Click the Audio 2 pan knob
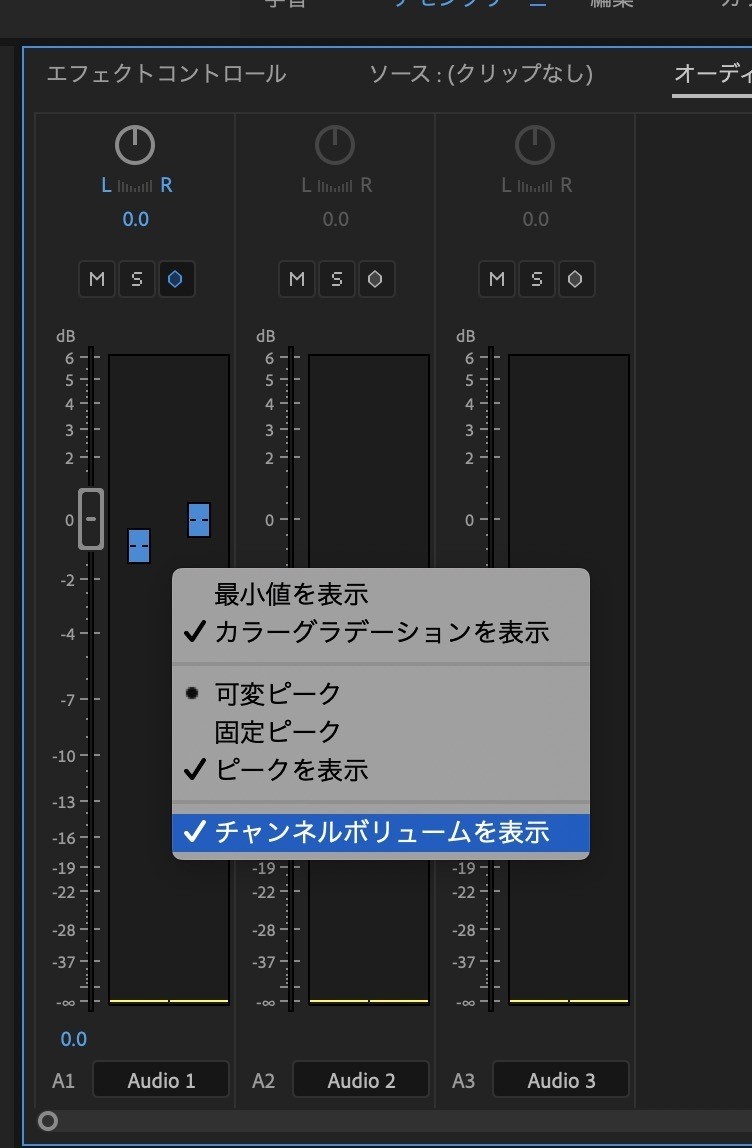Screen dimensions: 752x1148 335,147
